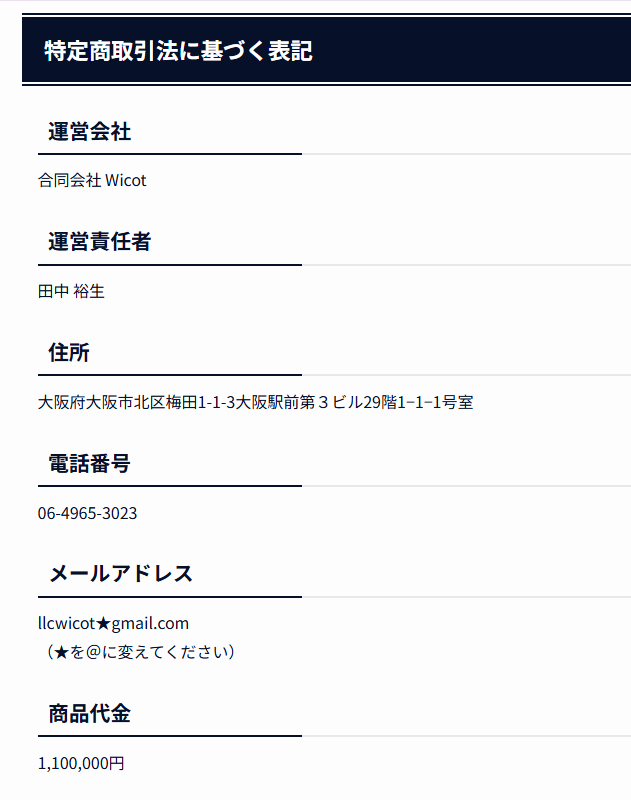Click the phone number 06-4965-3023

(87, 513)
